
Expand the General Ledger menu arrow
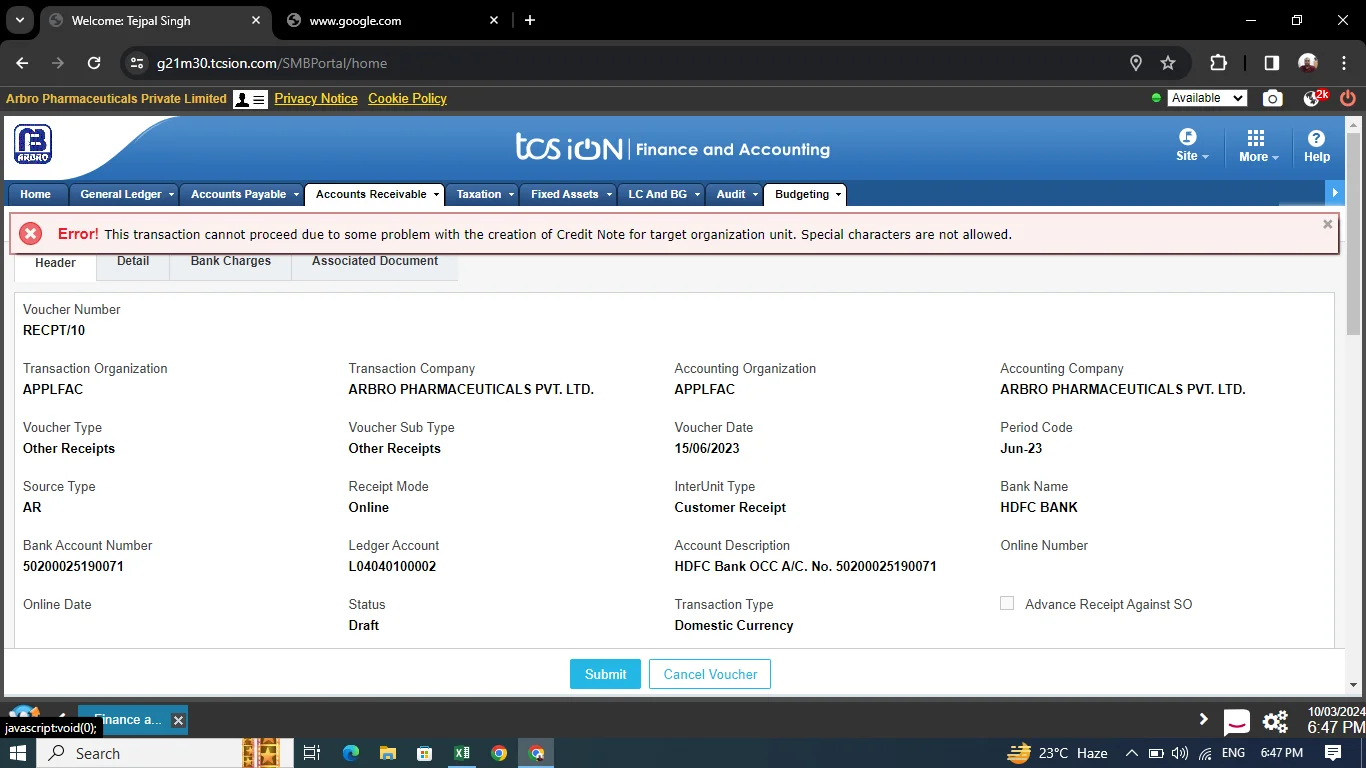[x=171, y=195]
